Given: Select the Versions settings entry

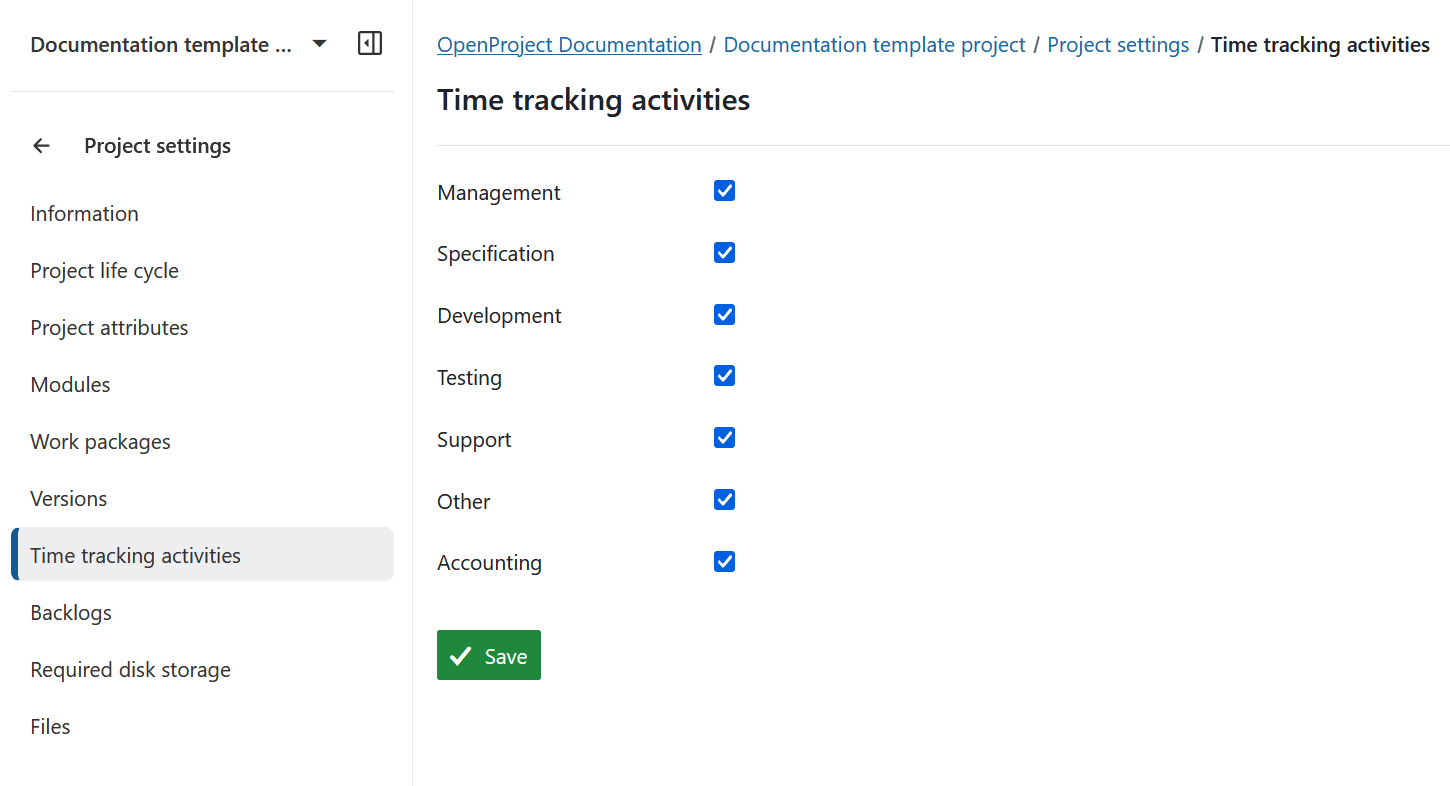Looking at the screenshot, I should [x=68, y=498].
